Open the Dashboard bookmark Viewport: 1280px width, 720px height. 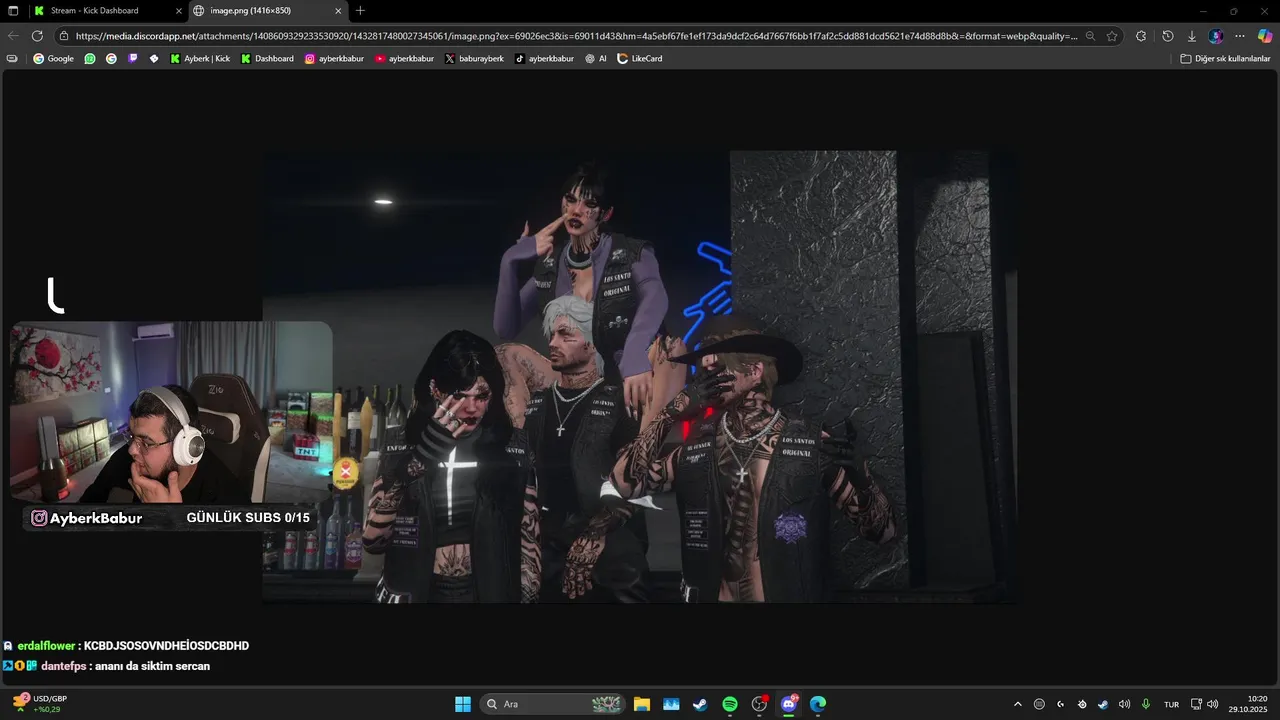pyautogui.click(x=267, y=59)
